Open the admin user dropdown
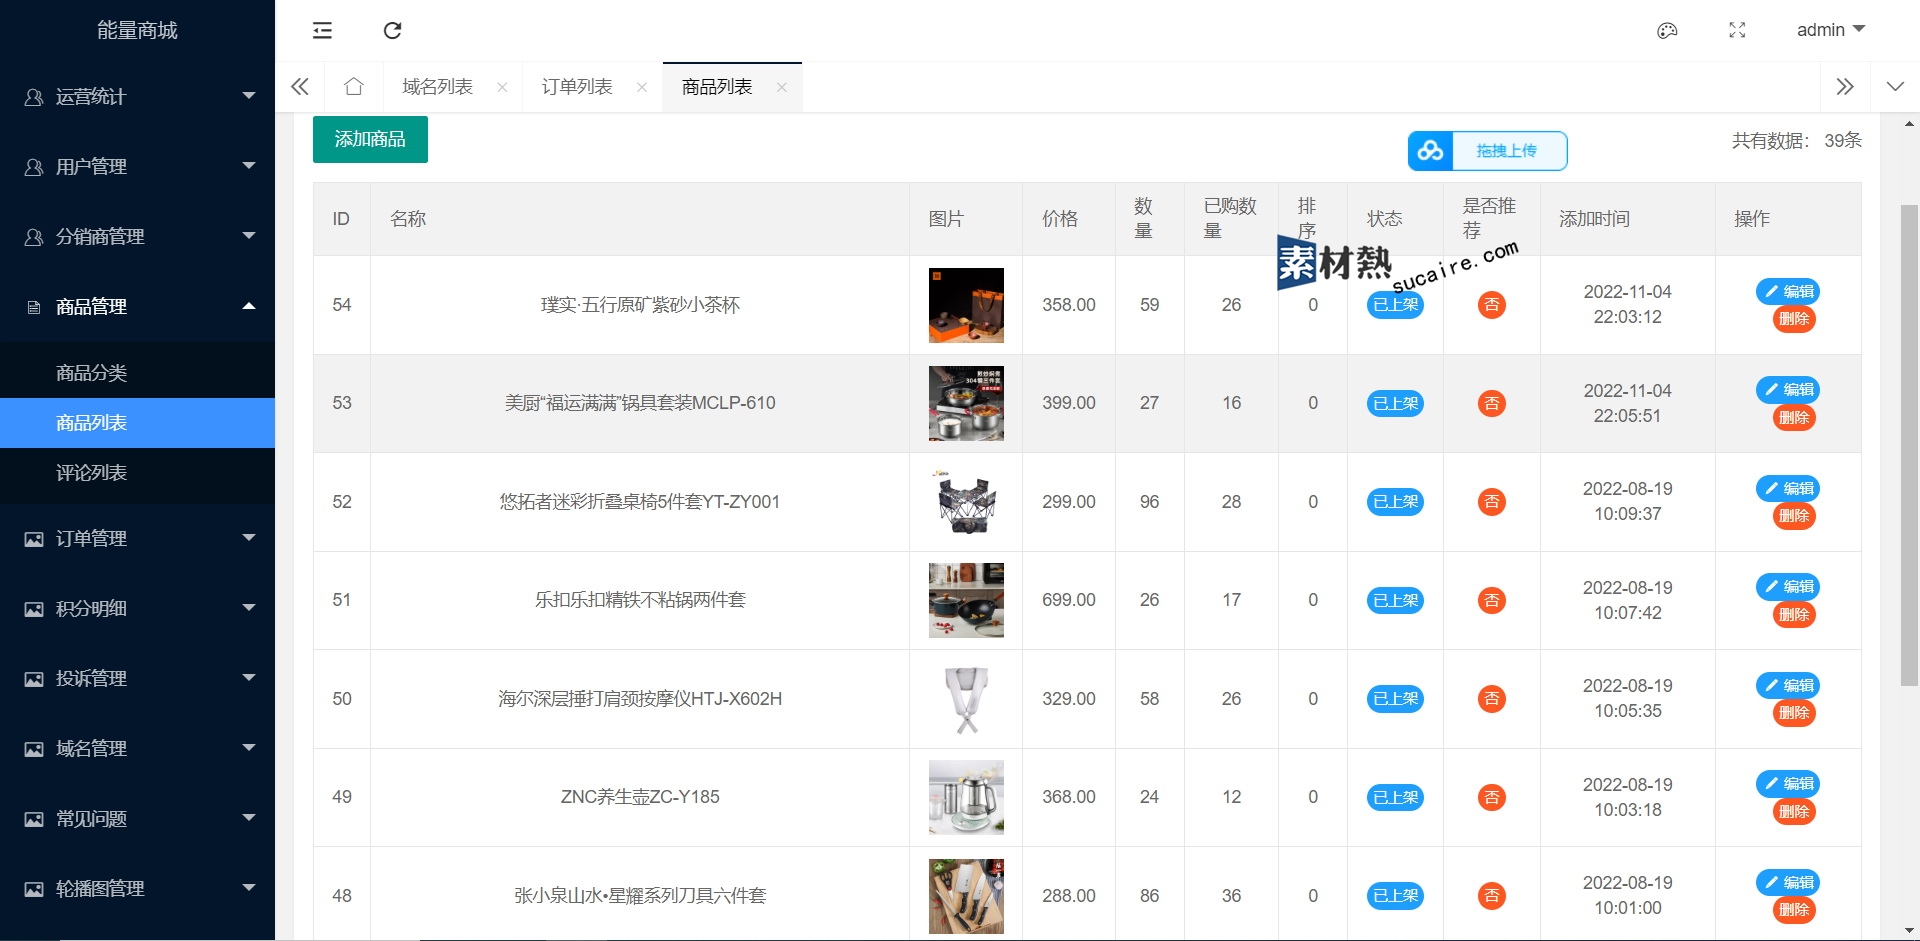The width and height of the screenshot is (1920, 941). tap(1830, 30)
